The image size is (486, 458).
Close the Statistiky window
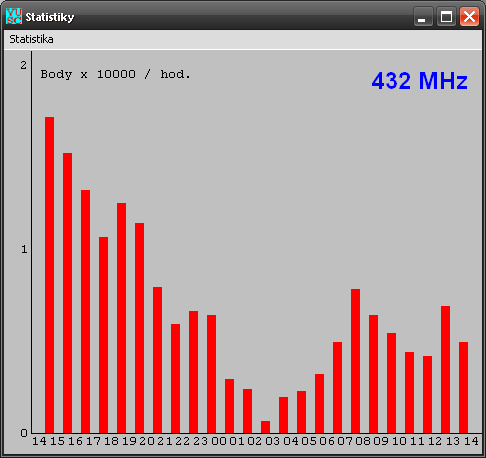tap(469, 16)
